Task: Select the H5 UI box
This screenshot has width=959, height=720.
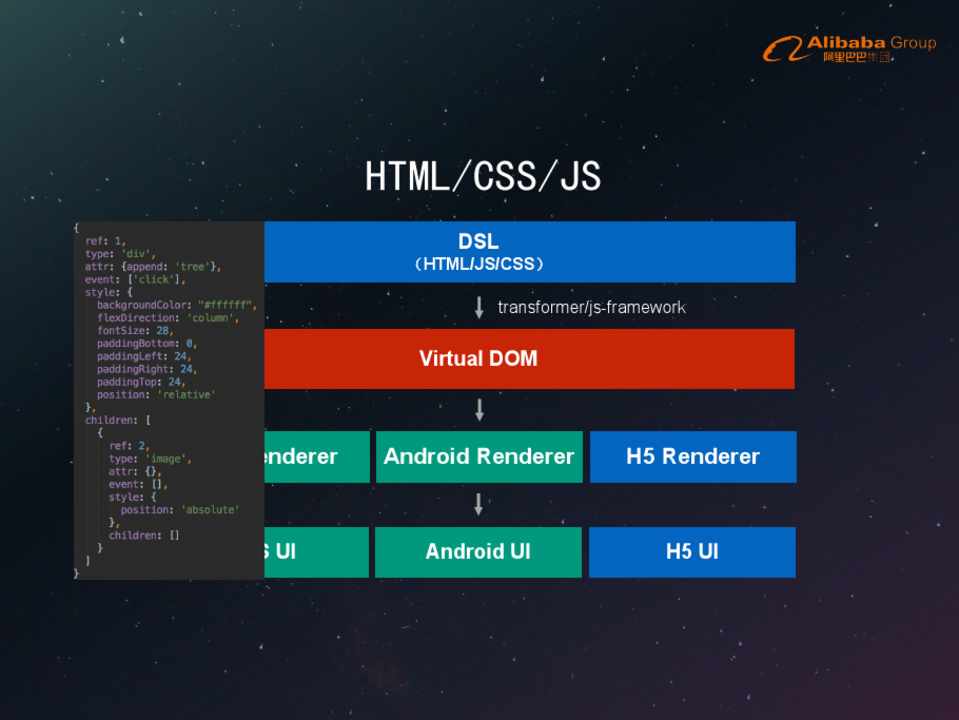Action: (x=691, y=552)
